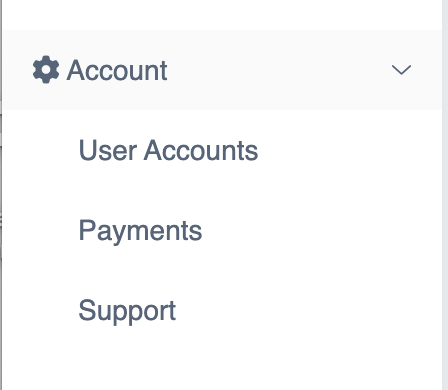Viewport: 448px width, 390px height.
Task: Open the Payments page
Action: (140, 231)
